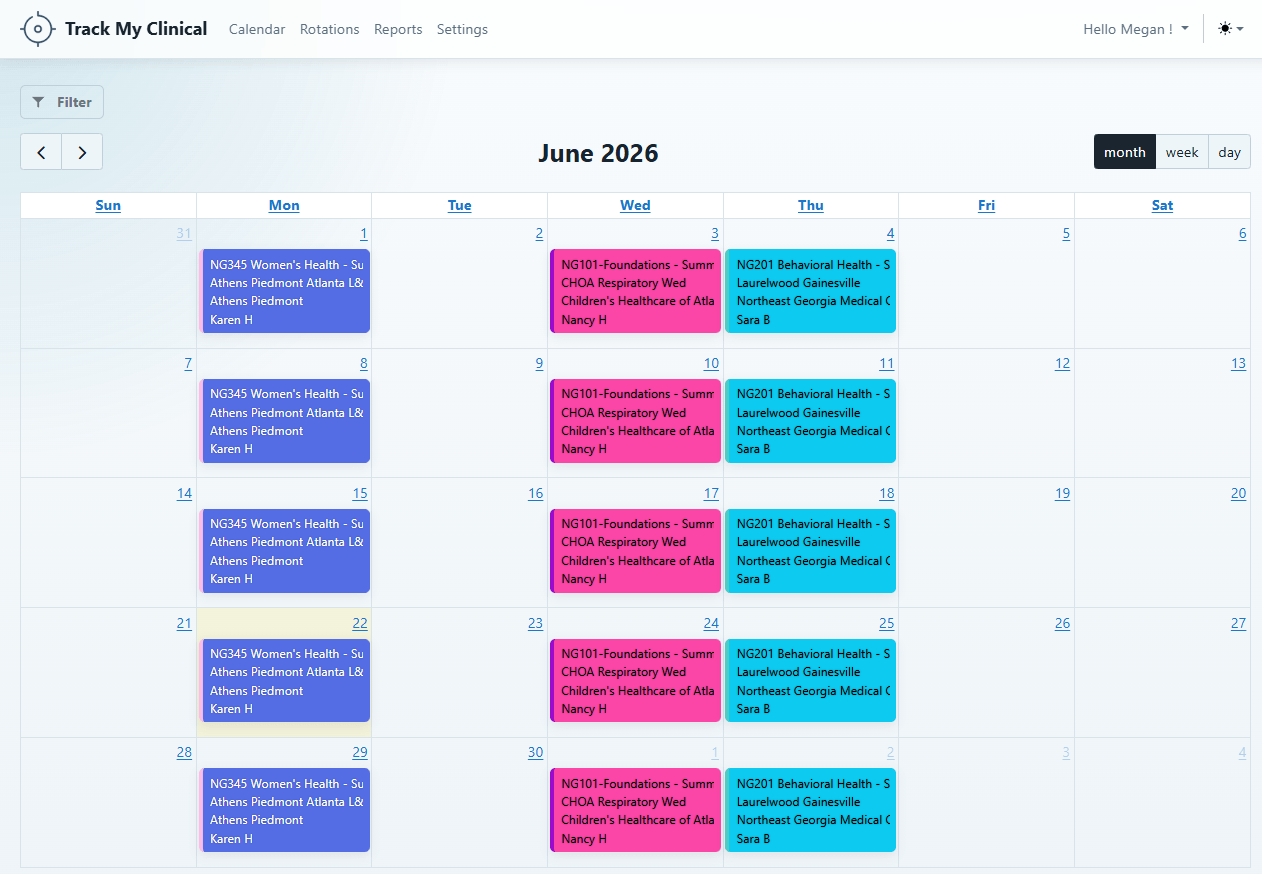Screen dimensions: 1262x874
Task: Expand the Hello Megan user menu
Action: click(1136, 29)
